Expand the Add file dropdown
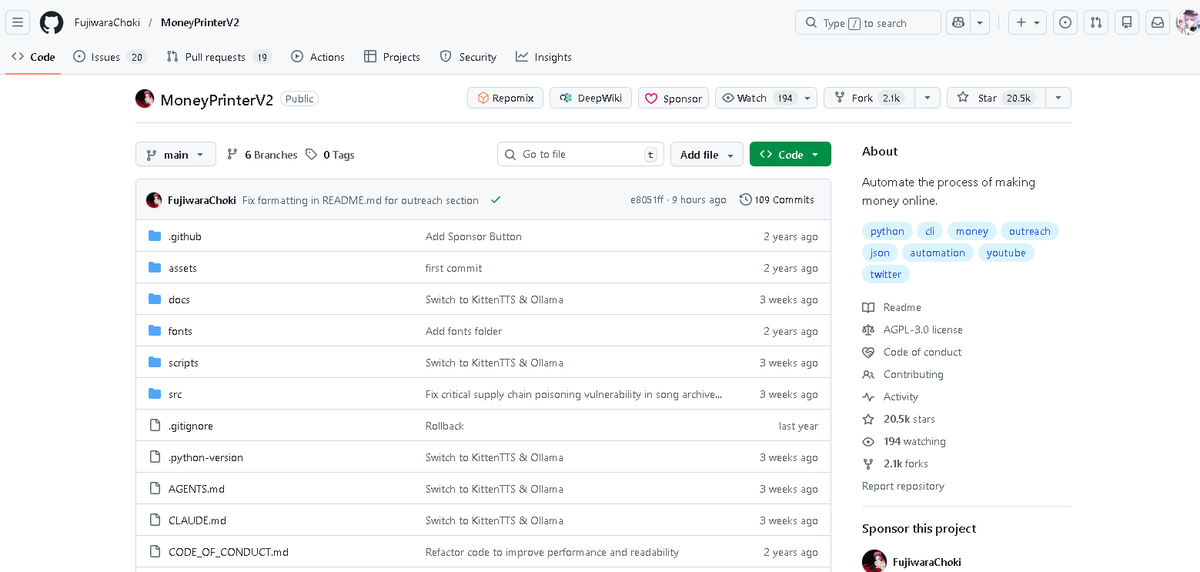This screenshot has width=1200, height=572. pyautogui.click(x=707, y=155)
